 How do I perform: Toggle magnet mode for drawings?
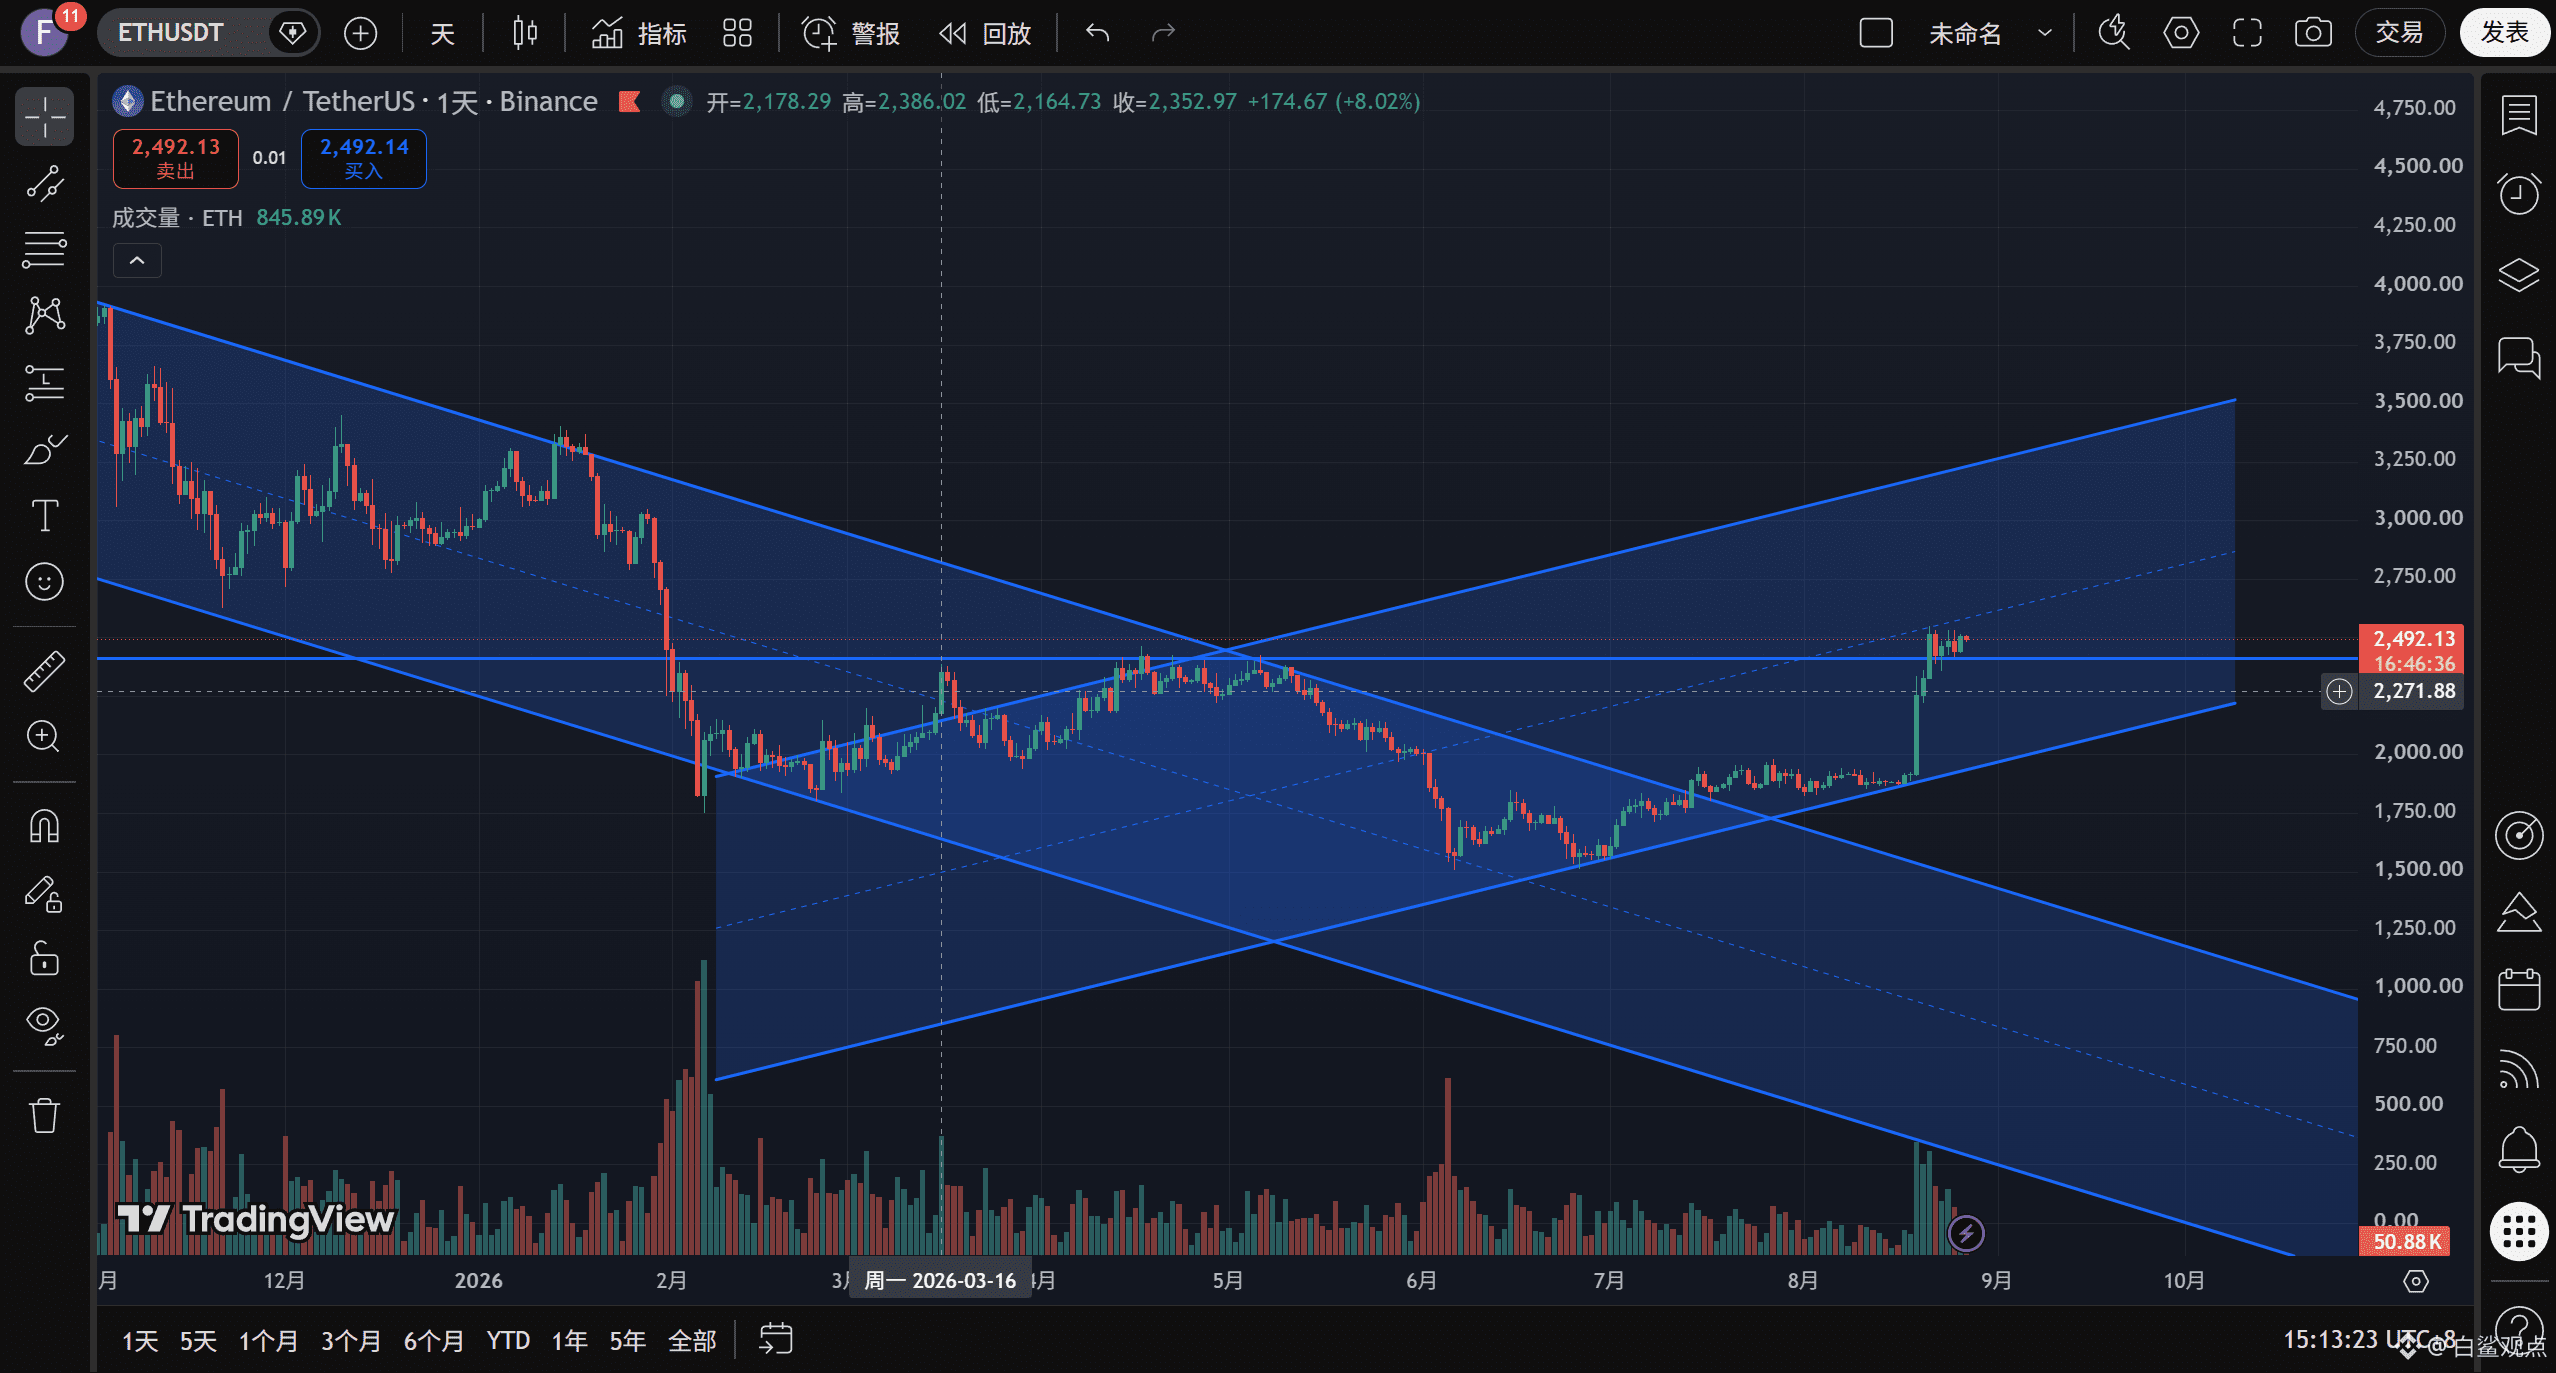point(44,826)
